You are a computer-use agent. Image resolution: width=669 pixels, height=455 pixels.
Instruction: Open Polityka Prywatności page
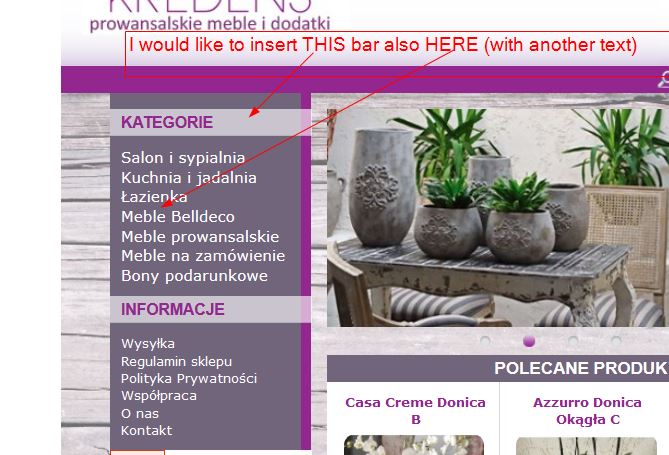189,379
